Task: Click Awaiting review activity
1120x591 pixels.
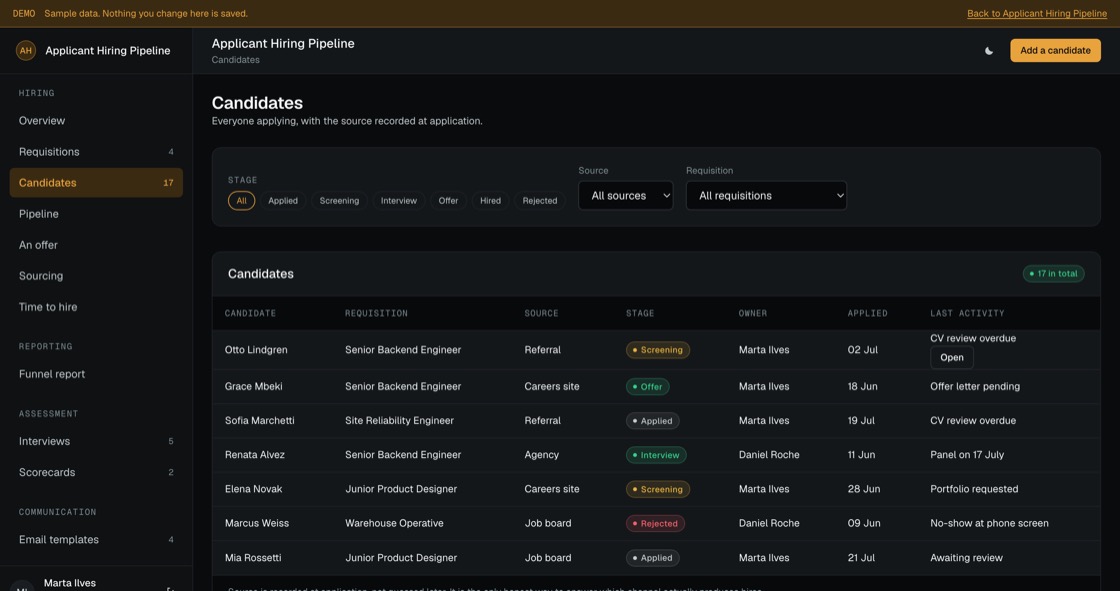Action: [966, 558]
